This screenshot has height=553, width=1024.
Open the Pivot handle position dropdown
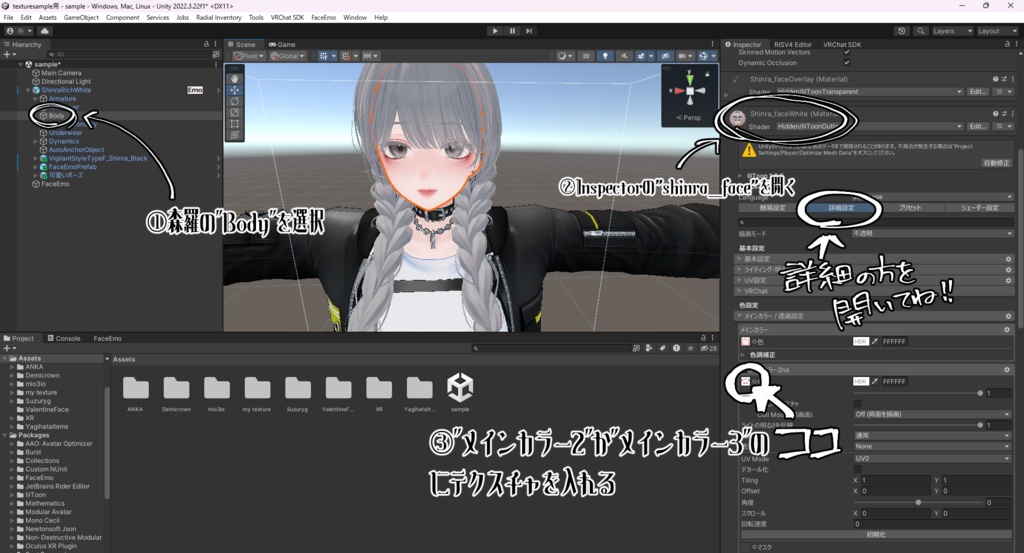tap(249, 56)
